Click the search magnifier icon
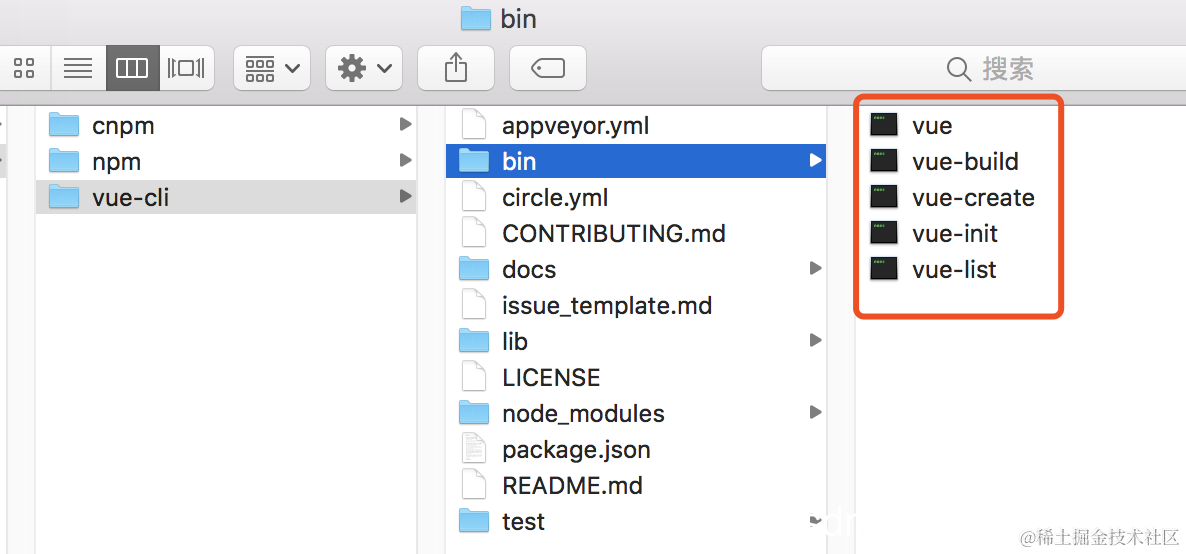The height and width of the screenshot is (554, 1186). coord(958,70)
